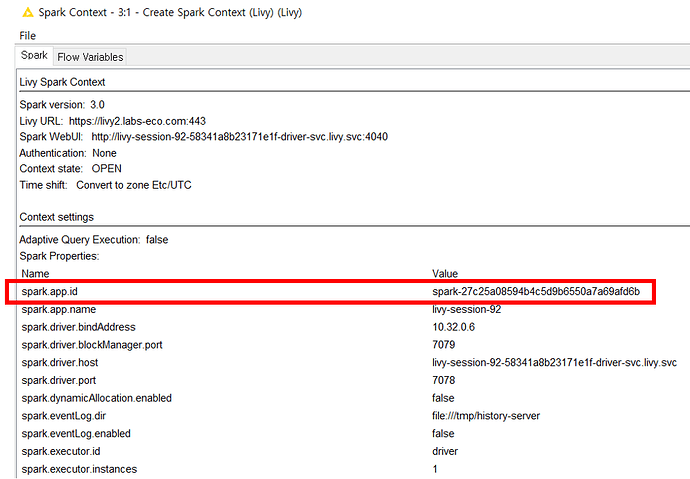Select spark.eventLog.dir property name
Viewport: 690px width, 479px height.
click(x=64, y=416)
